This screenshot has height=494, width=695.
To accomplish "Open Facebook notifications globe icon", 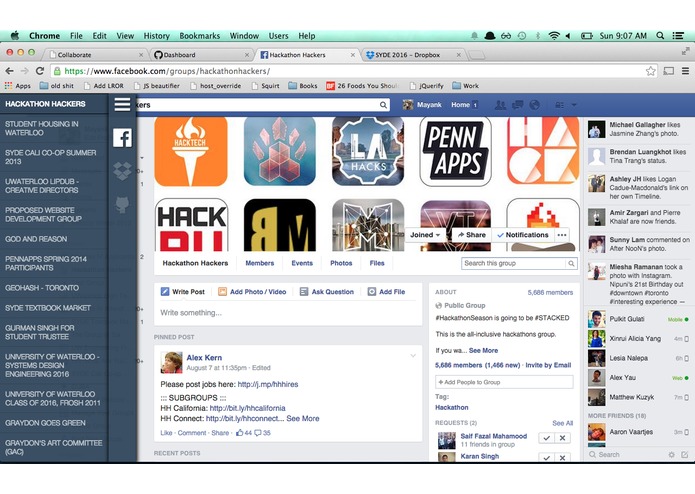I will tap(535, 105).
